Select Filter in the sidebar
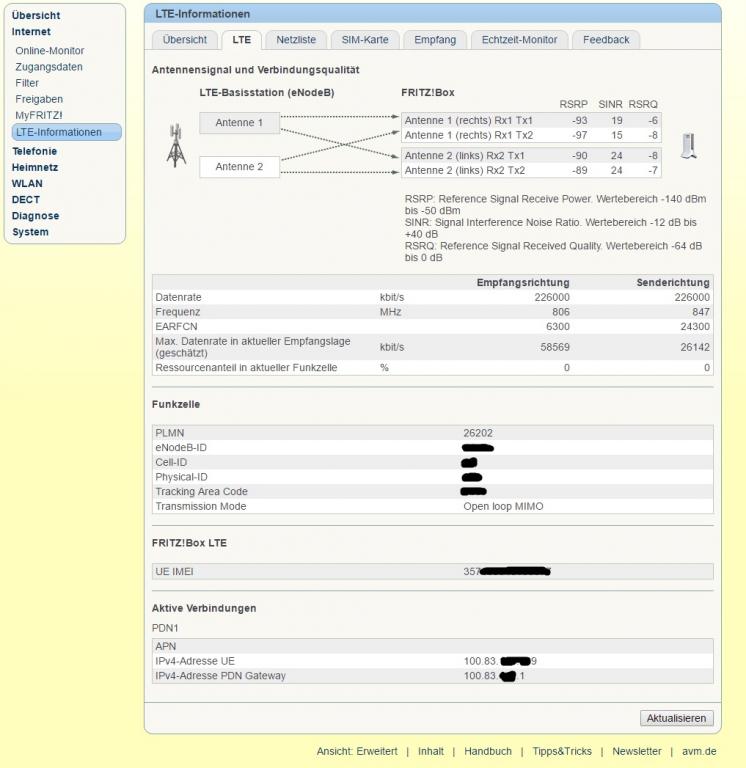 [27, 83]
